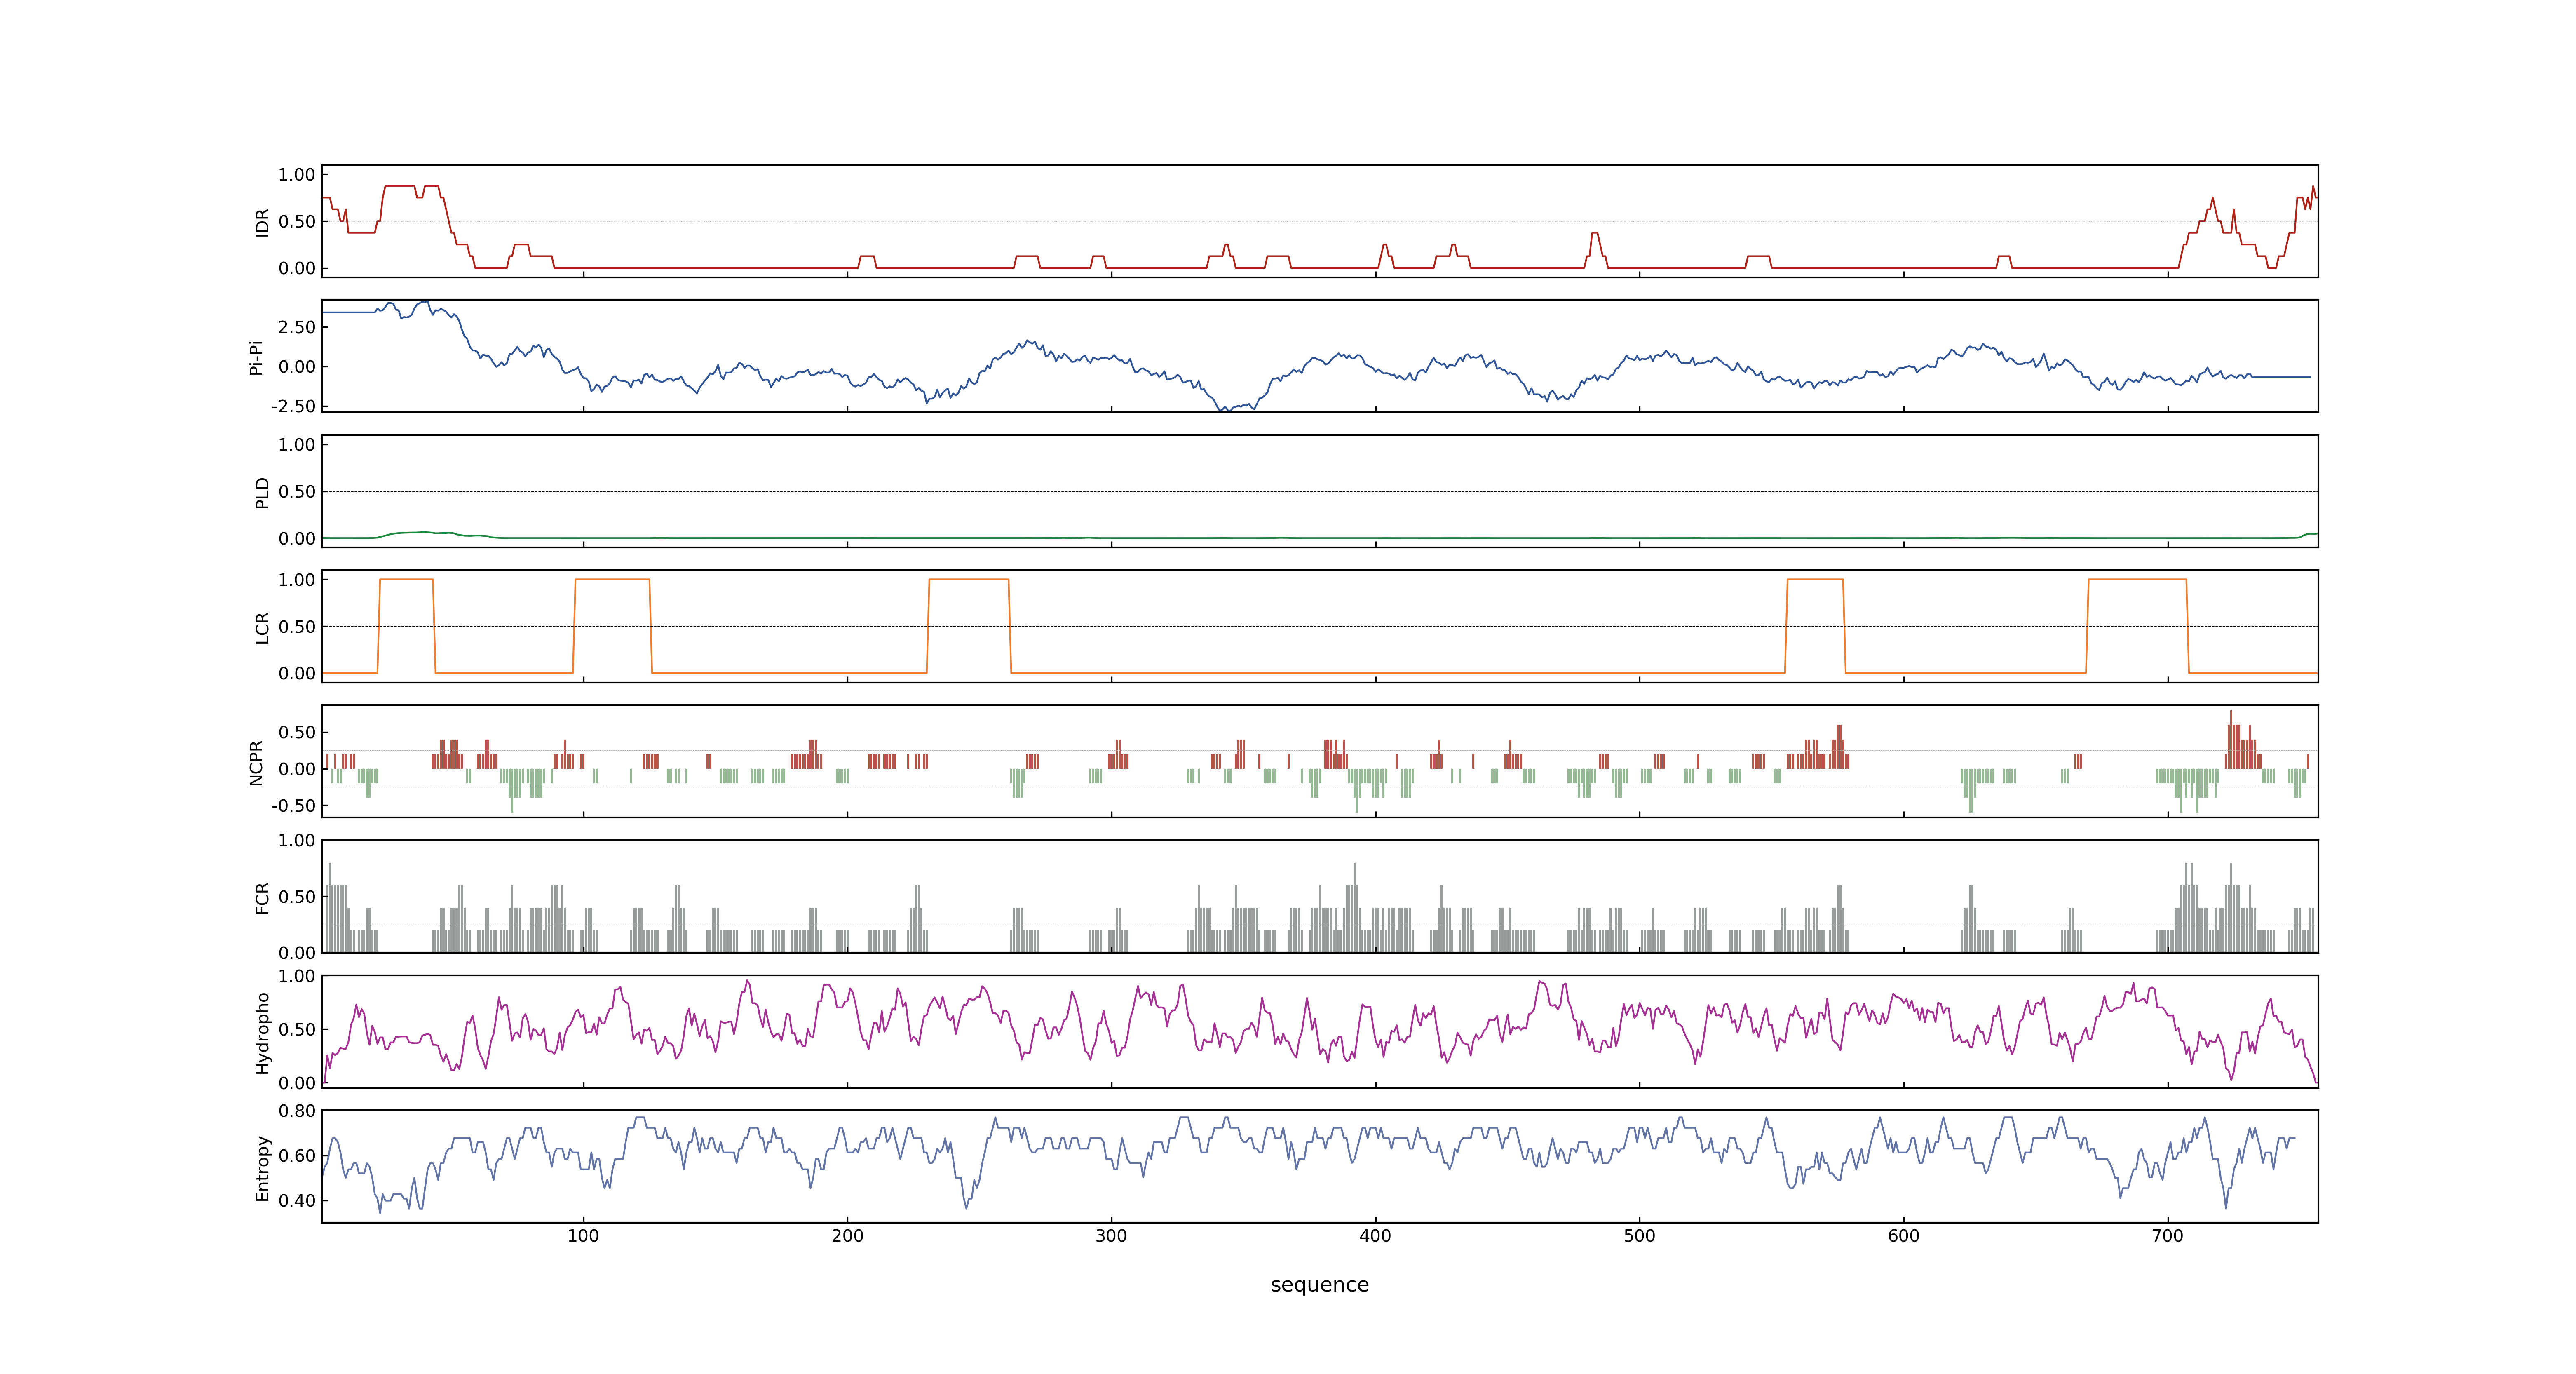
Task: Click the Pi-Pi axis label
Action: point(256,357)
